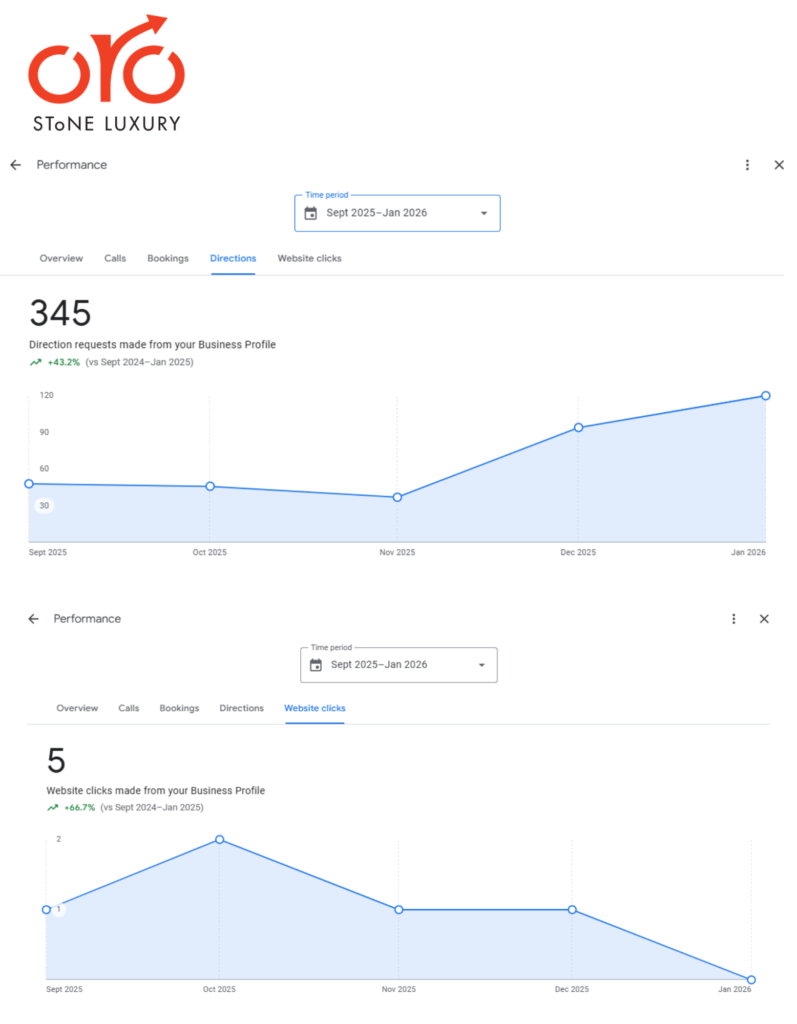The image size is (797, 1024).
Task: Switch to Overview tab in lower panel
Action: click(77, 708)
